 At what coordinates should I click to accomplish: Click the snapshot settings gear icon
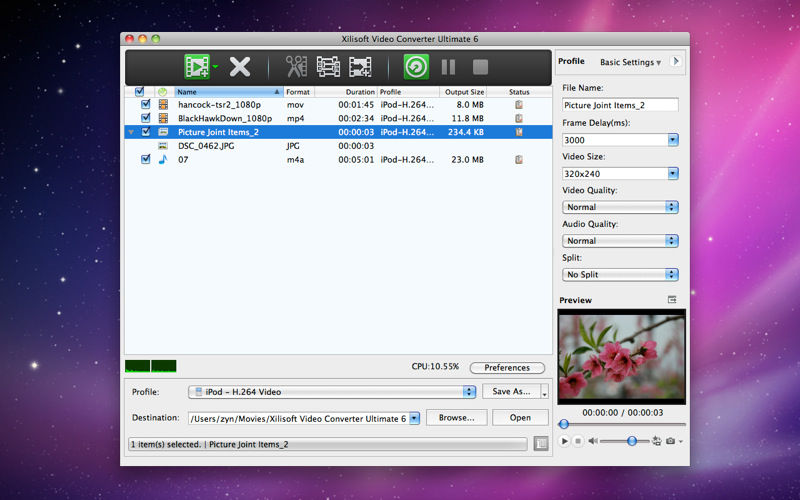[x=657, y=441]
